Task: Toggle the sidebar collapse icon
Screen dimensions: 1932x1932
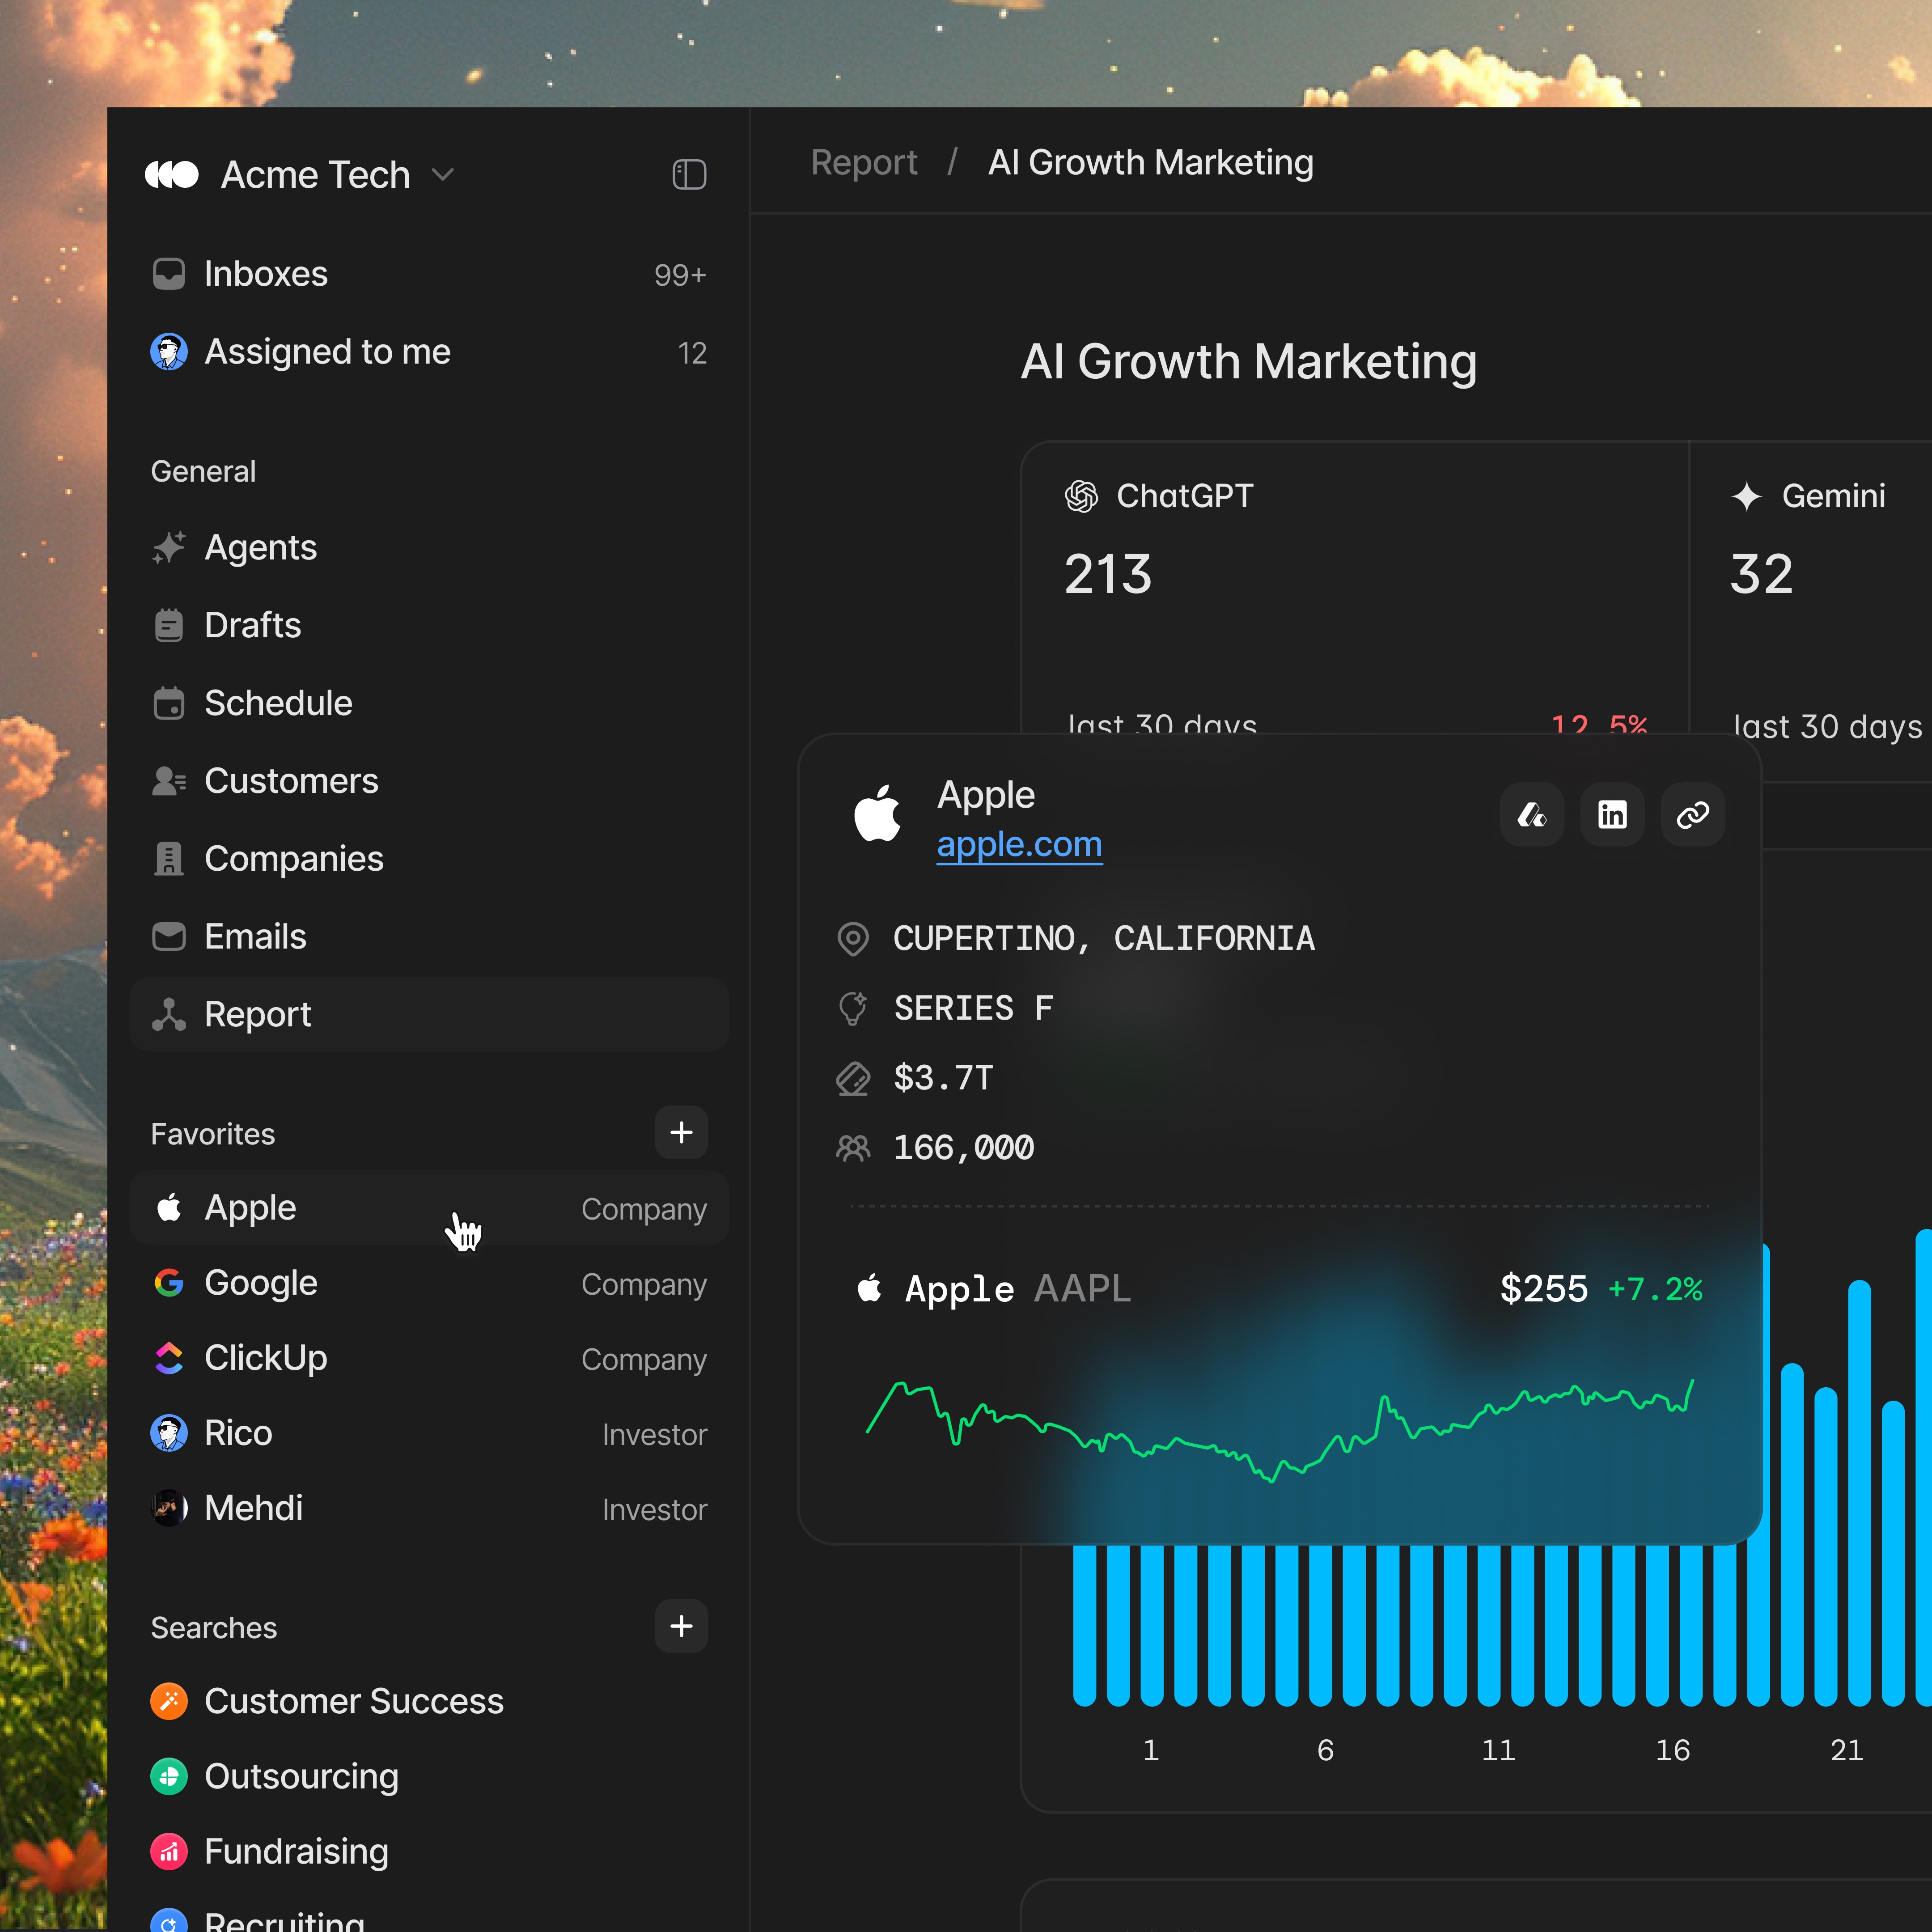Action: 689,175
